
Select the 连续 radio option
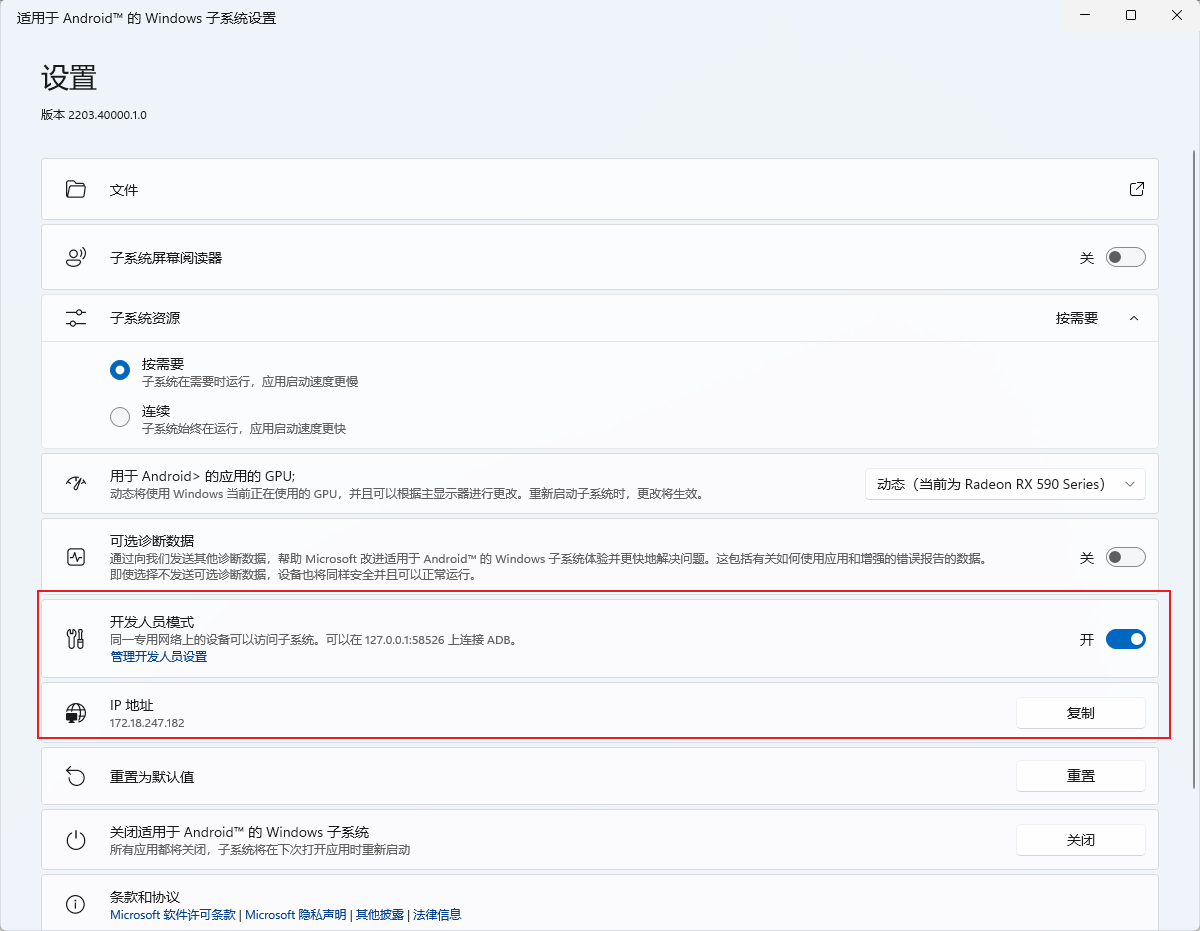[119, 417]
